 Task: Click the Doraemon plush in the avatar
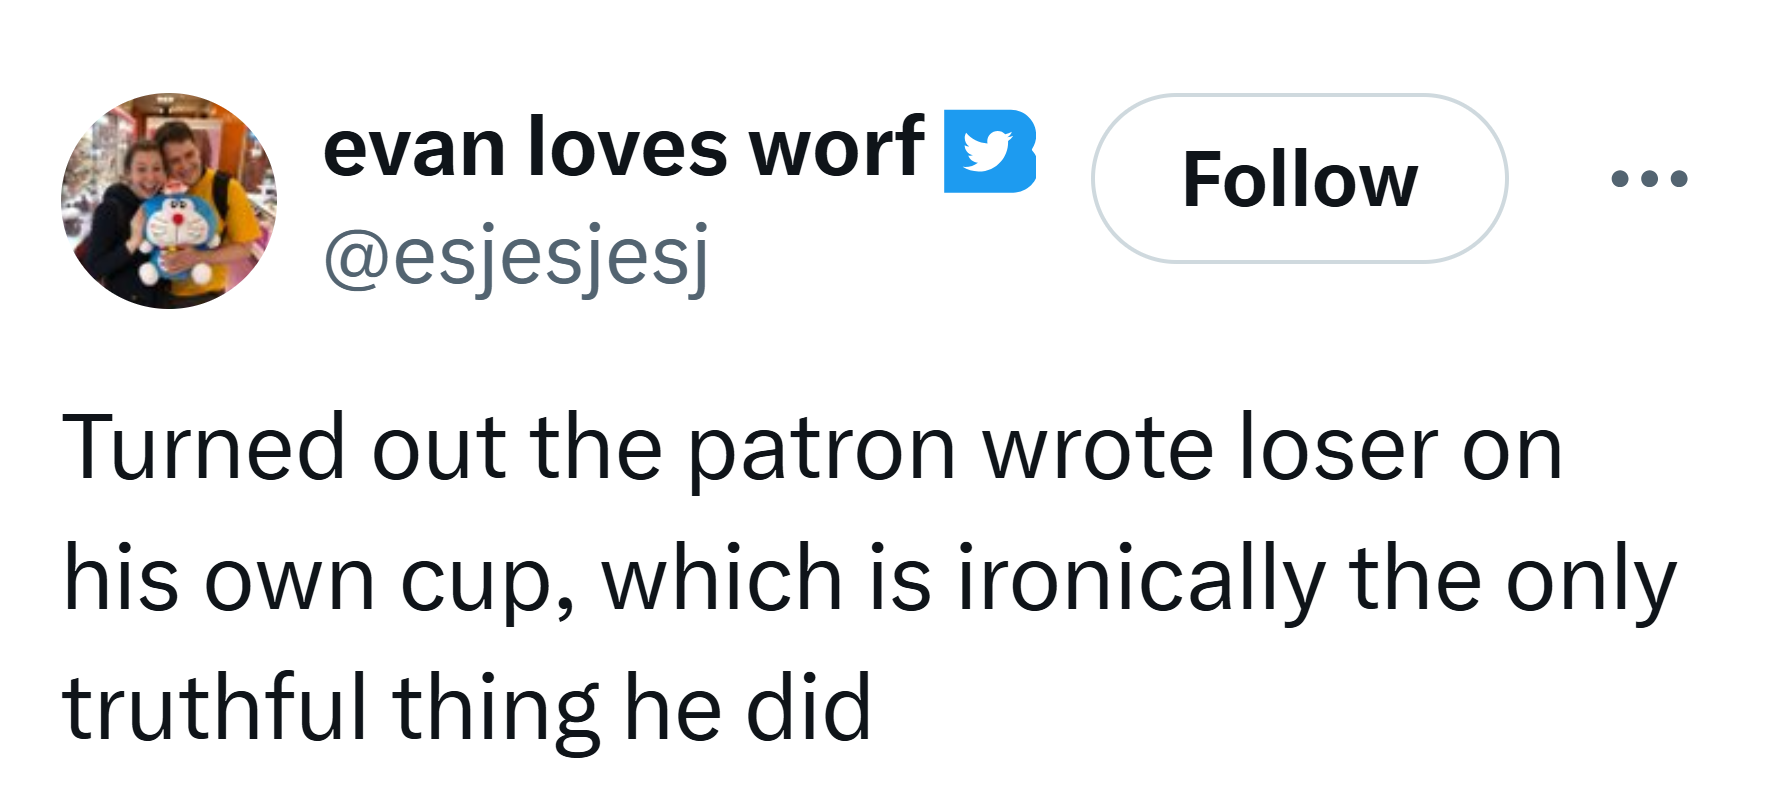point(177,235)
